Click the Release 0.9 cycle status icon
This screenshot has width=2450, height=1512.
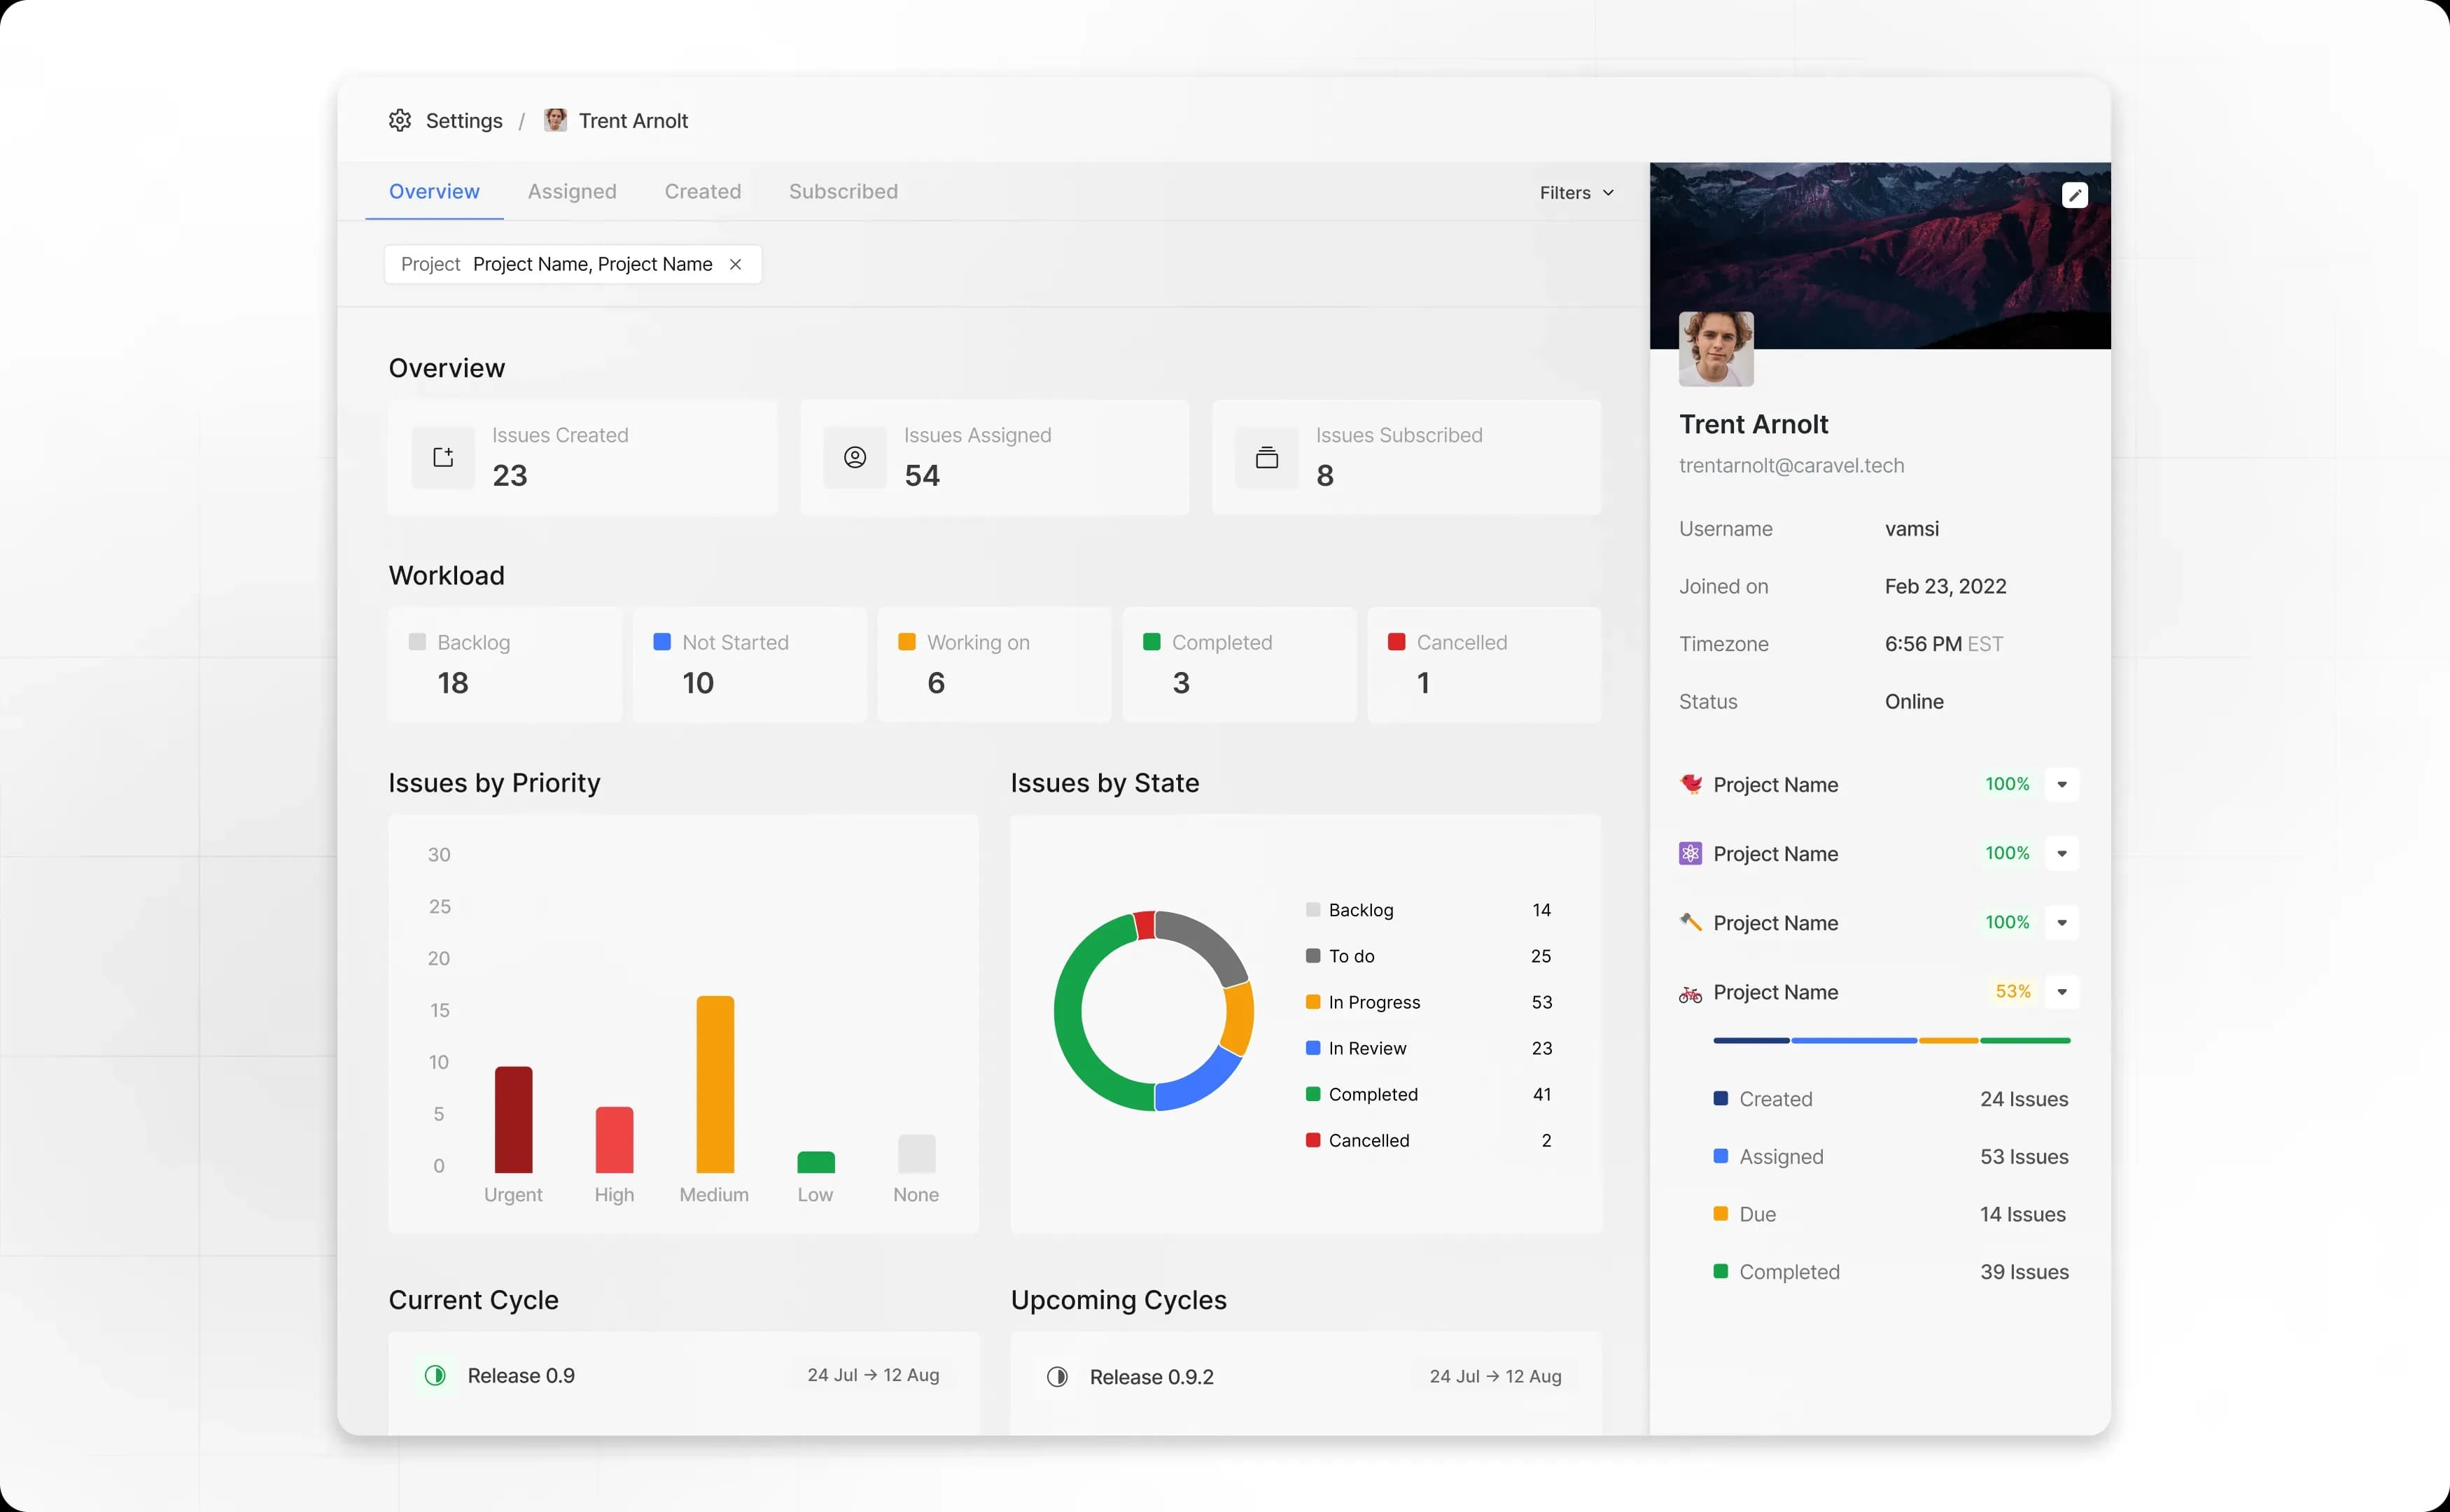435,1375
